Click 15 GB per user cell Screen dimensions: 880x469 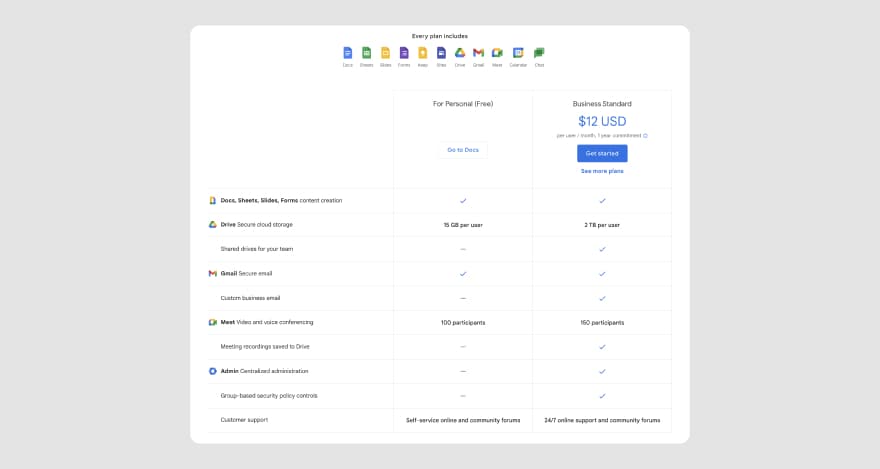pyautogui.click(x=463, y=225)
